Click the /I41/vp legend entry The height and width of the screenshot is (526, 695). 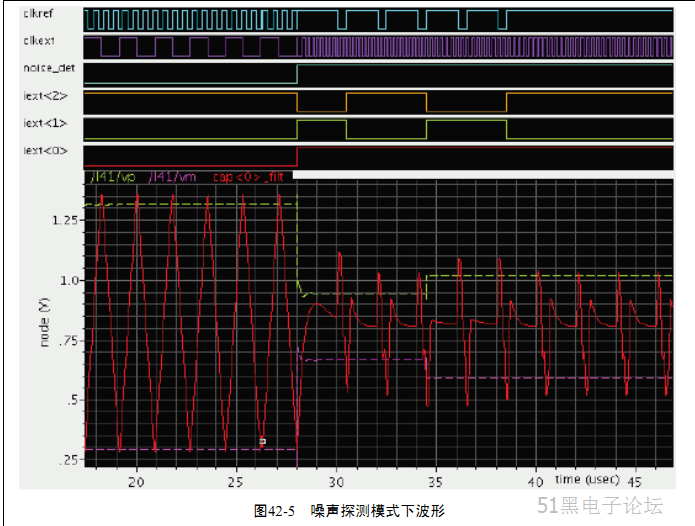113,177
